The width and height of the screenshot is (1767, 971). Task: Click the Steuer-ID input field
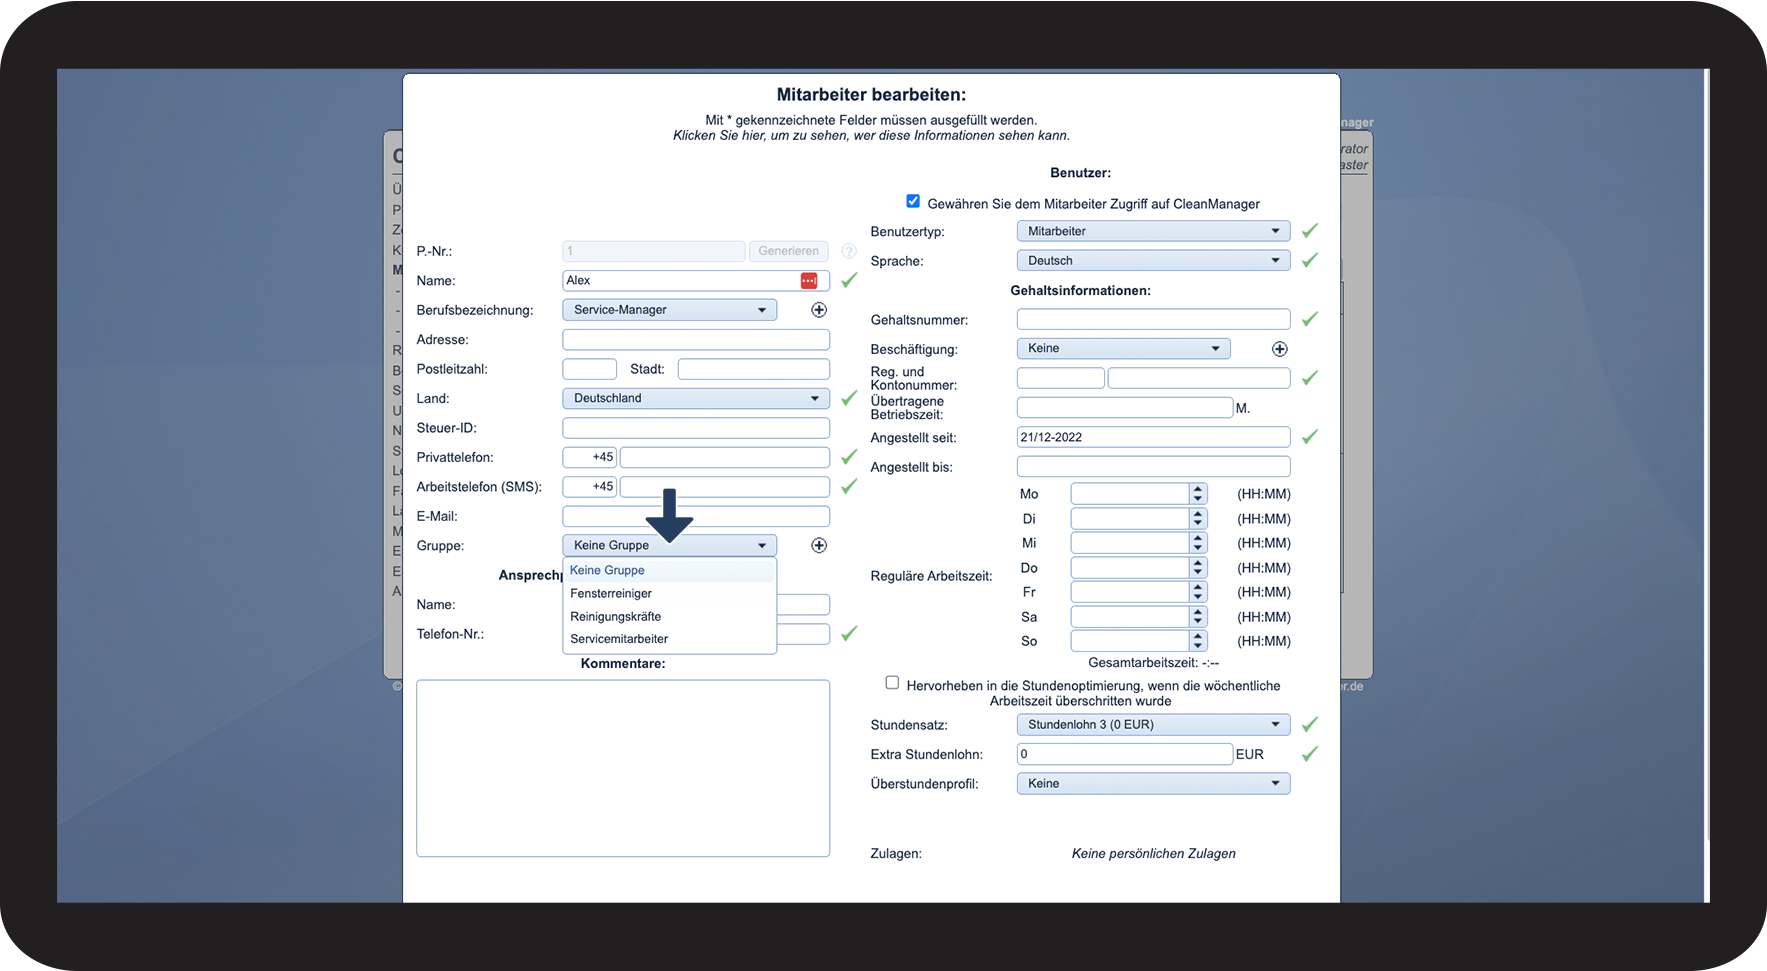click(x=696, y=428)
